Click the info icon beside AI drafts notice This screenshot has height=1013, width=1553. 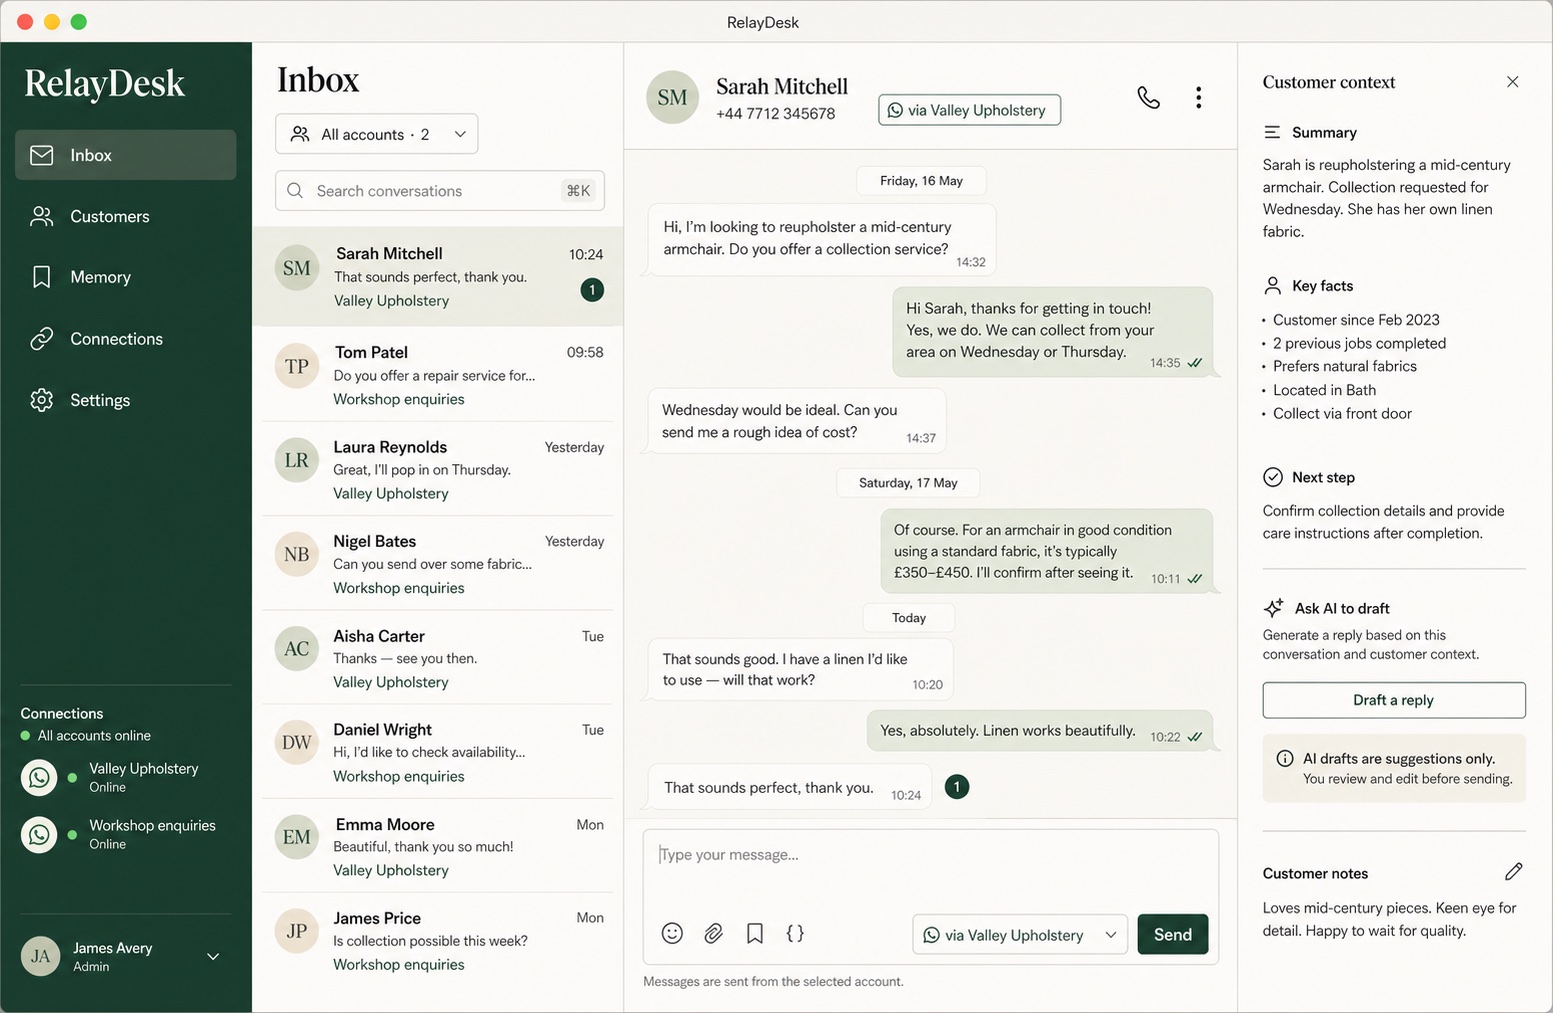[x=1285, y=758]
